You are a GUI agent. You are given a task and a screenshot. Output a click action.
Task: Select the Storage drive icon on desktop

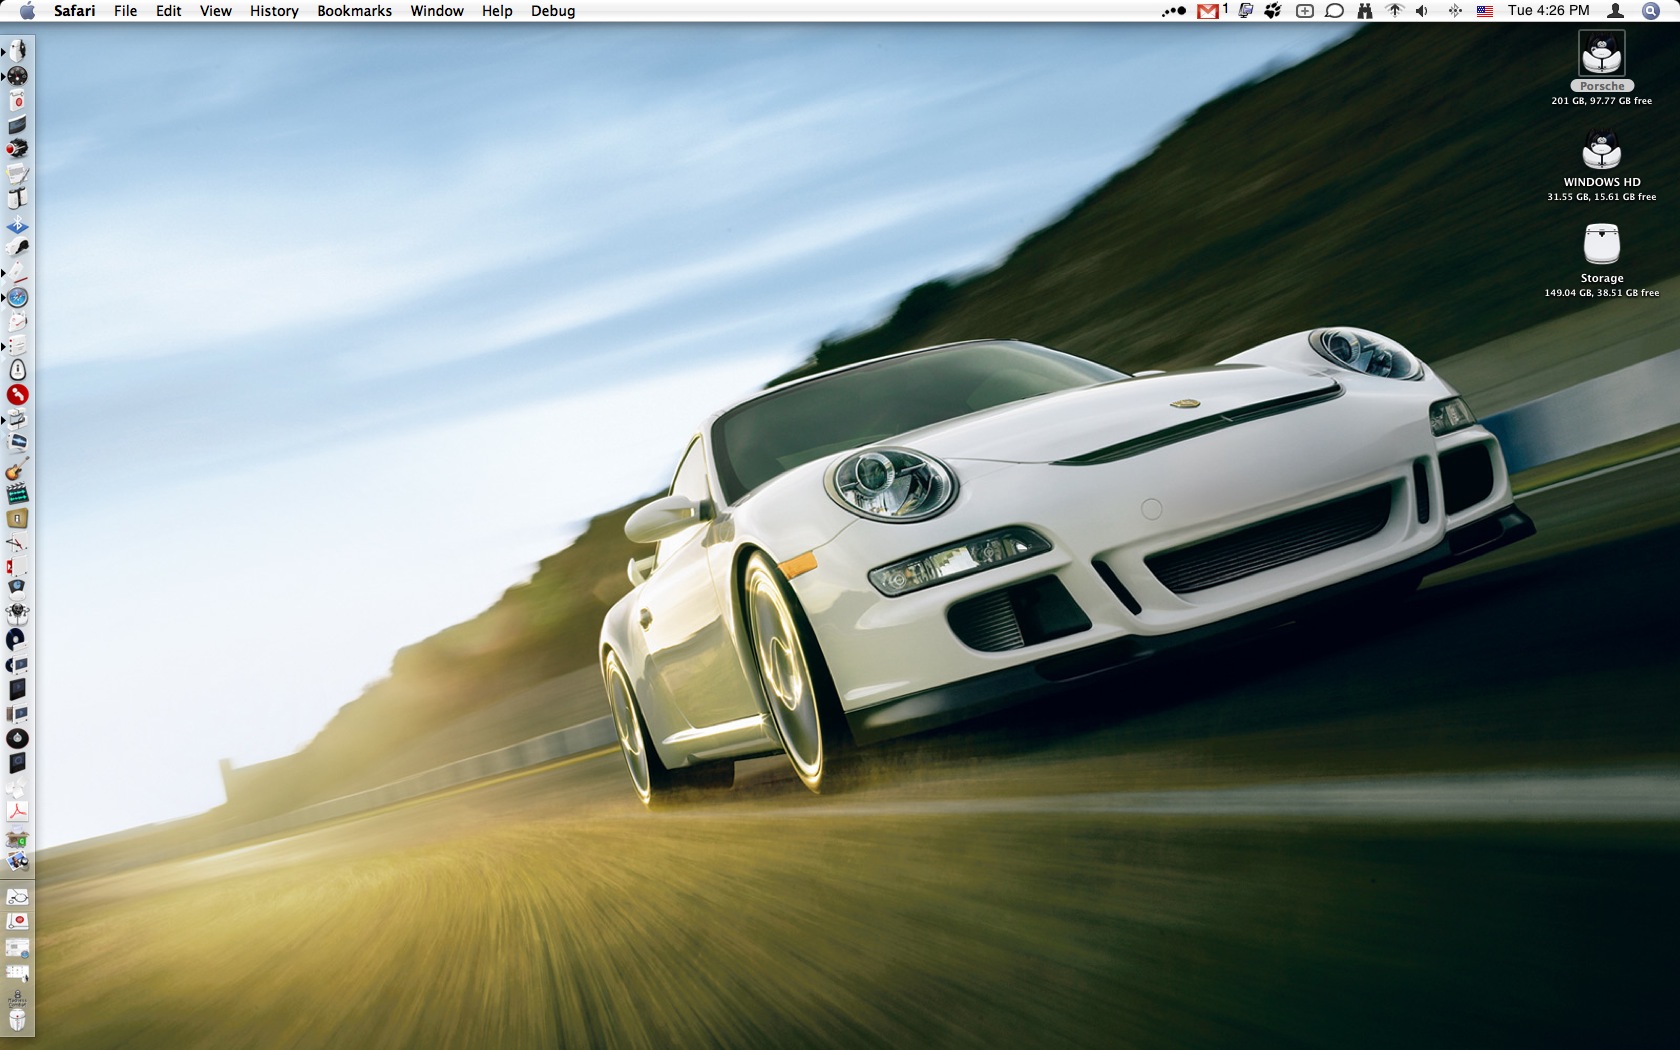(x=1602, y=245)
